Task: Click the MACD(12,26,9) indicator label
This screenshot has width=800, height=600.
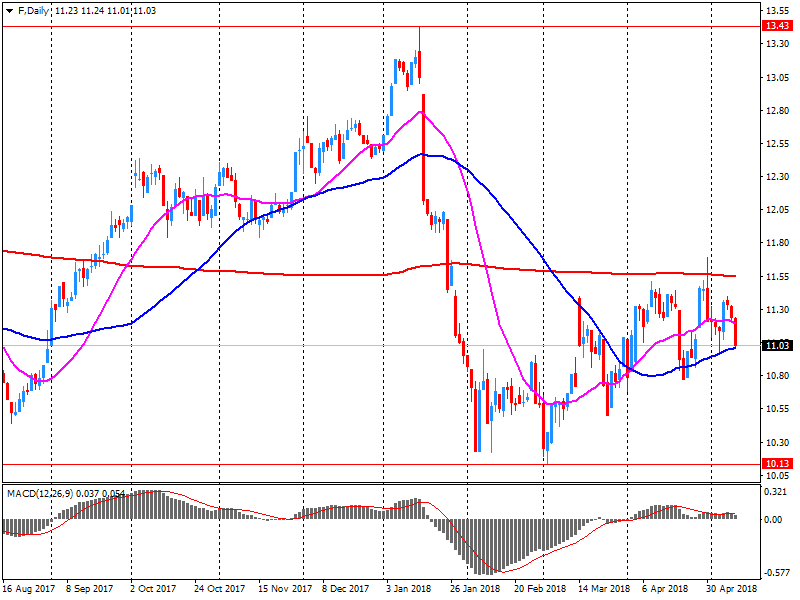Action: click(x=40, y=494)
